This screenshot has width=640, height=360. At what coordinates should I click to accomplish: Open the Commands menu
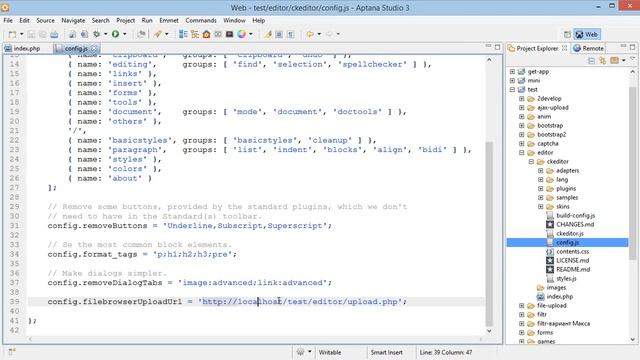201,20
